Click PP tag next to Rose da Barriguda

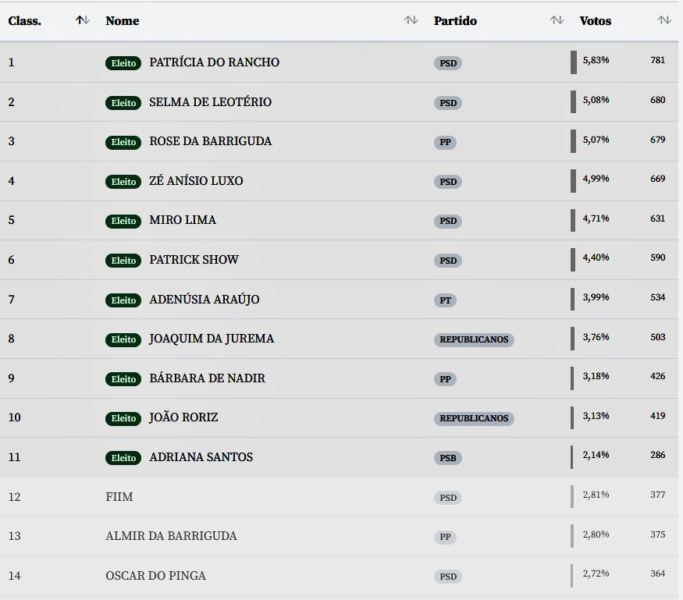[x=445, y=142]
